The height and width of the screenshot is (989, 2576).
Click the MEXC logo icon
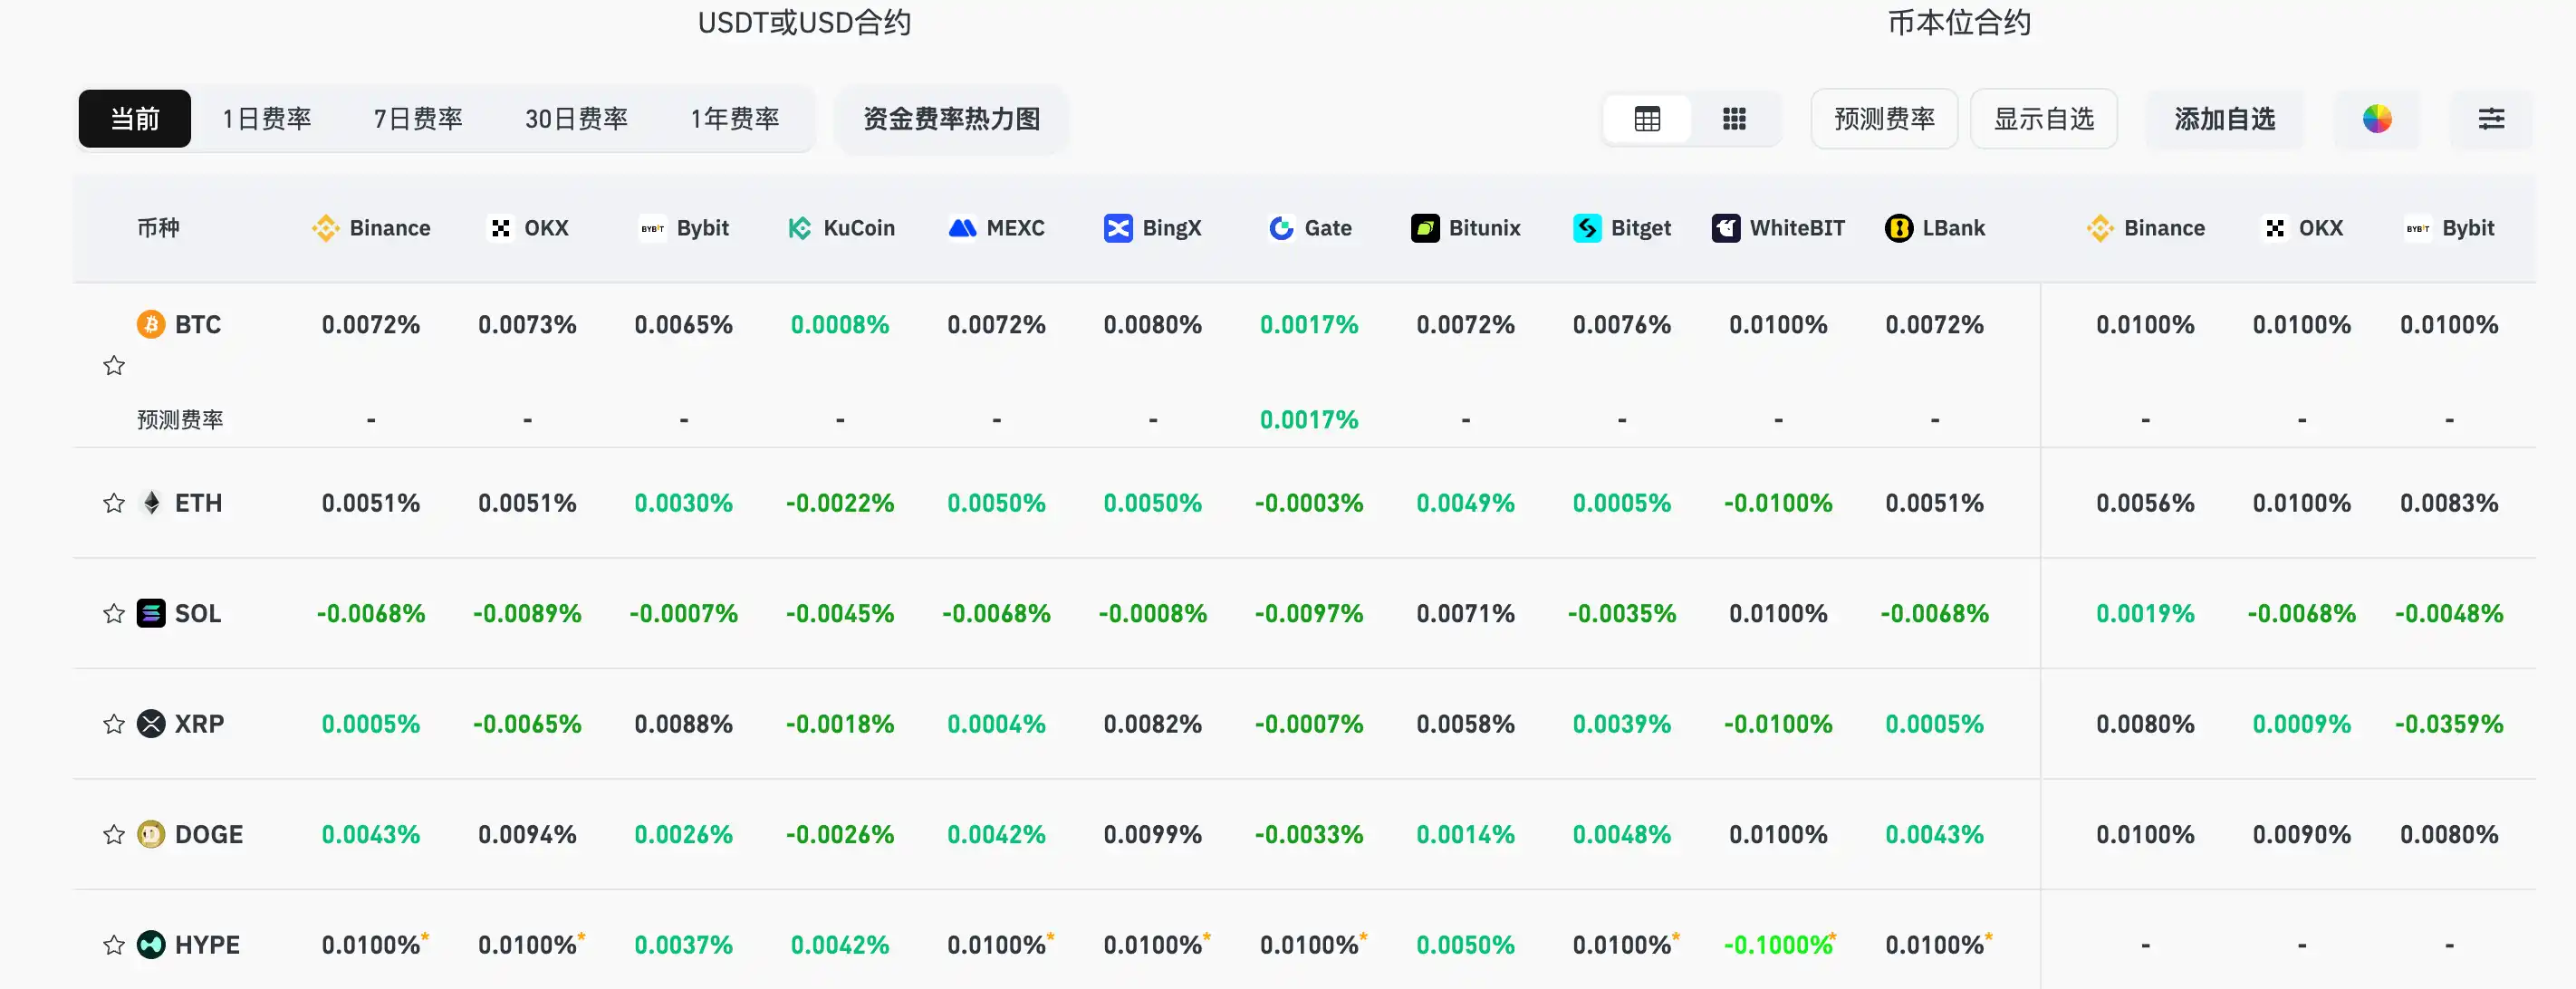click(962, 228)
